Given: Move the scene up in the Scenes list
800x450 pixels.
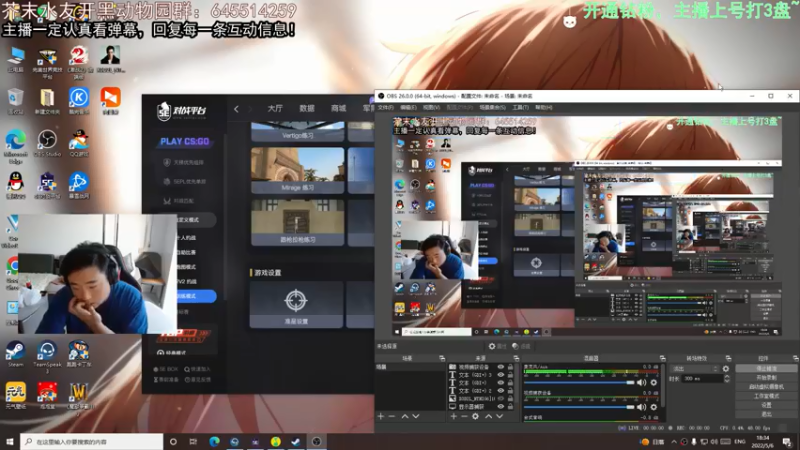Looking at the screenshot, I should point(405,416).
